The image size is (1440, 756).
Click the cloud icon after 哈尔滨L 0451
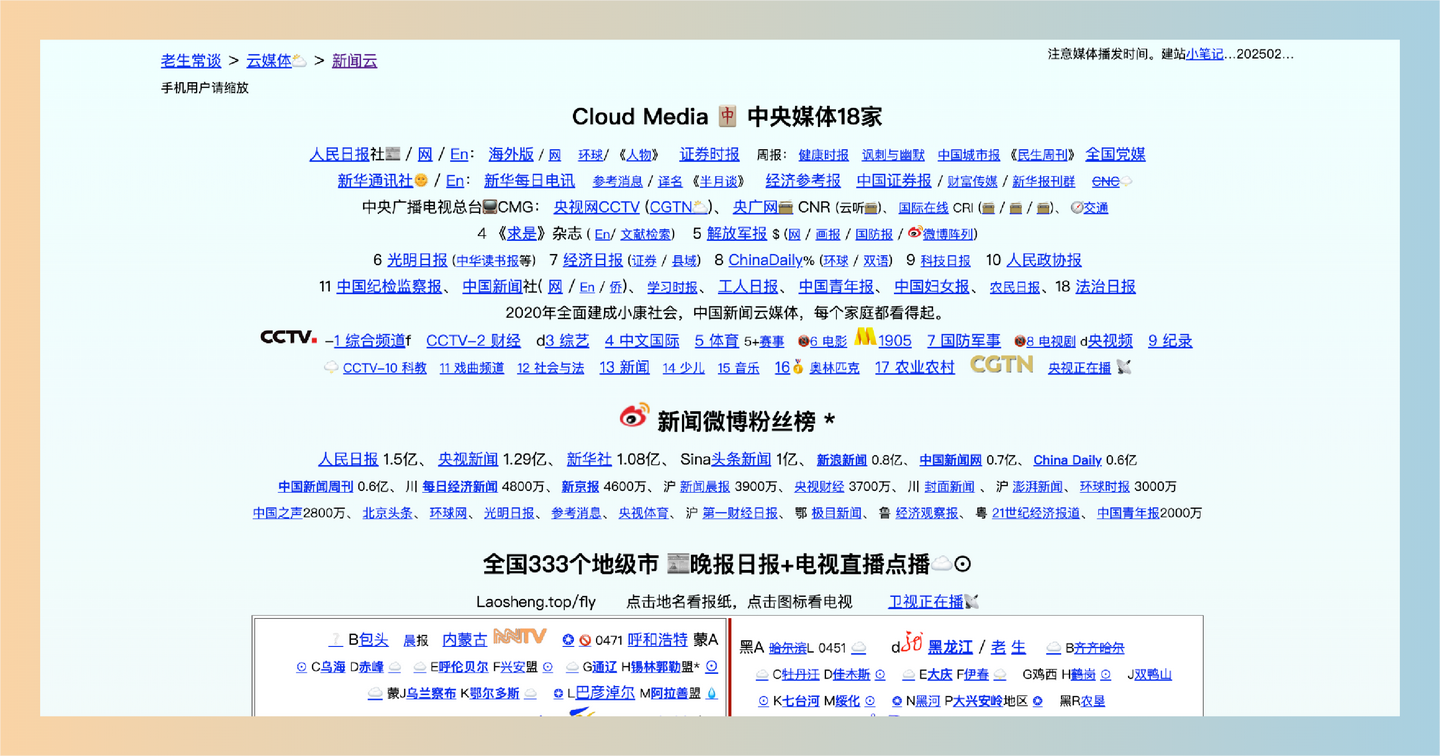(x=858, y=648)
